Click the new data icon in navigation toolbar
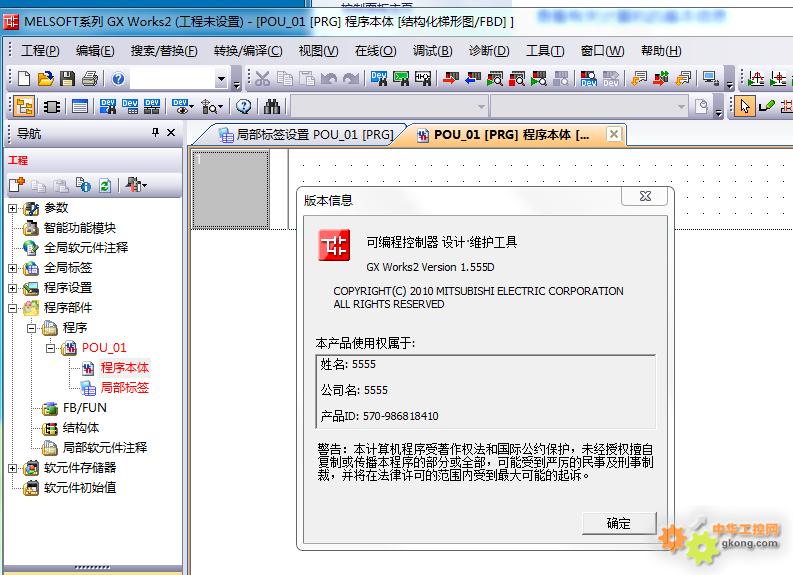 [x=17, y=185]
